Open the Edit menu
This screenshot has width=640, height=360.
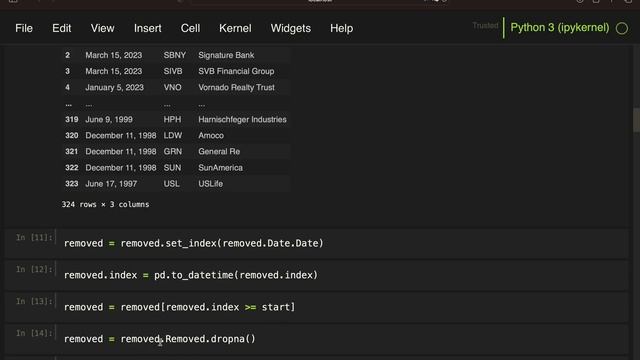coord(62,28)
